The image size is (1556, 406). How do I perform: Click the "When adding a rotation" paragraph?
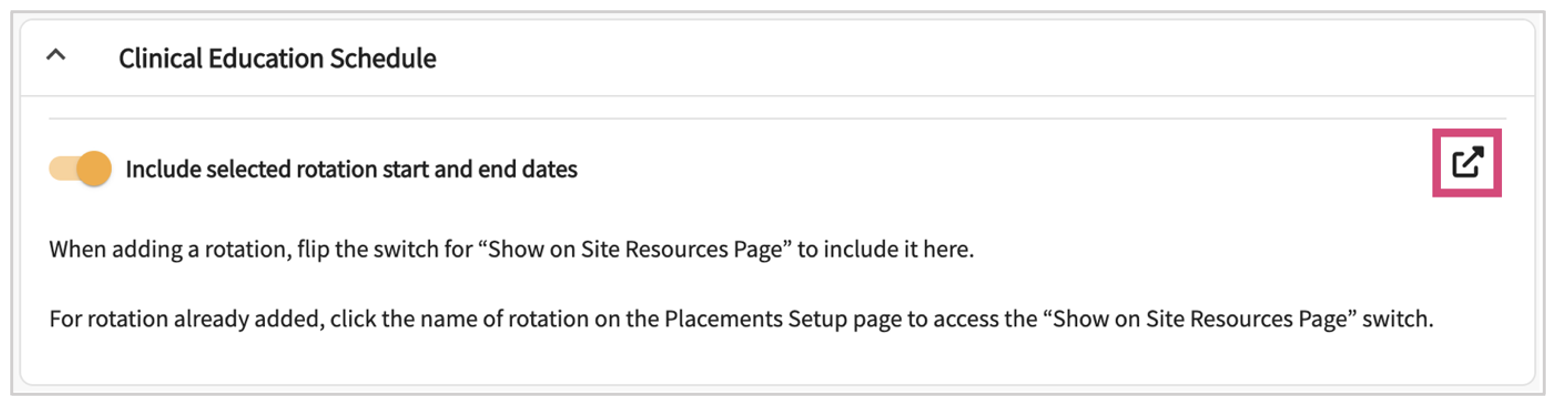click(510, 249)
